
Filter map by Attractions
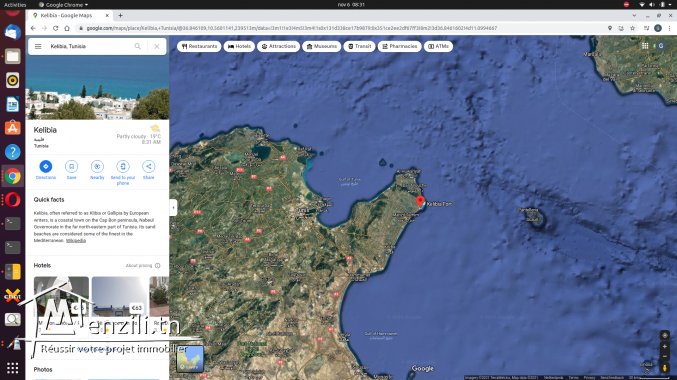point(278,46)
